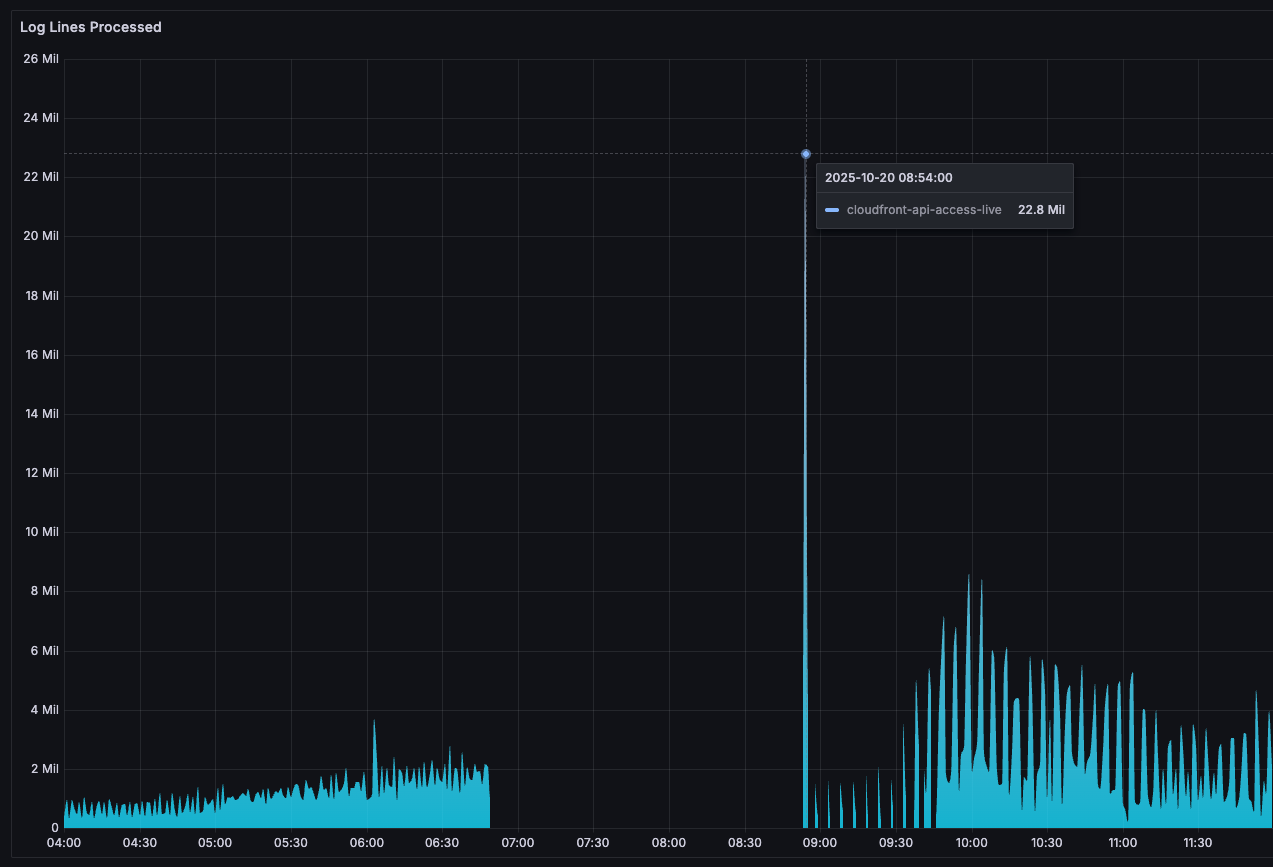Click the 06:00 label on the time axis
Viewport: 1273px width, 867px height.
[367, 843]
